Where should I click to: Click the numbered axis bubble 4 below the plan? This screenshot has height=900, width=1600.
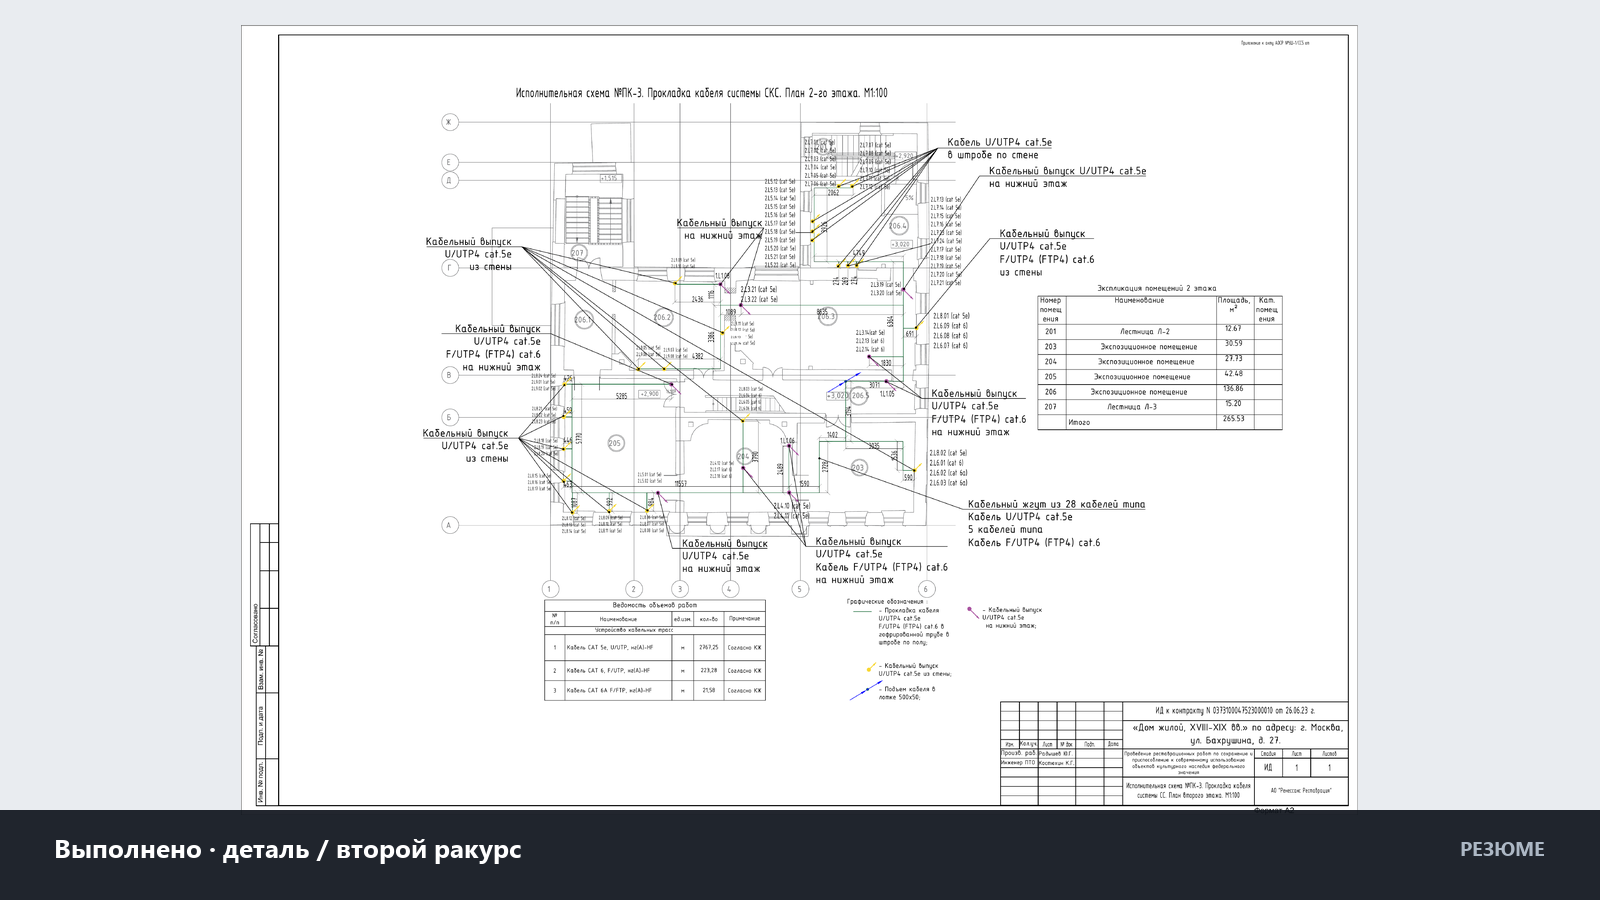[729, 589]
